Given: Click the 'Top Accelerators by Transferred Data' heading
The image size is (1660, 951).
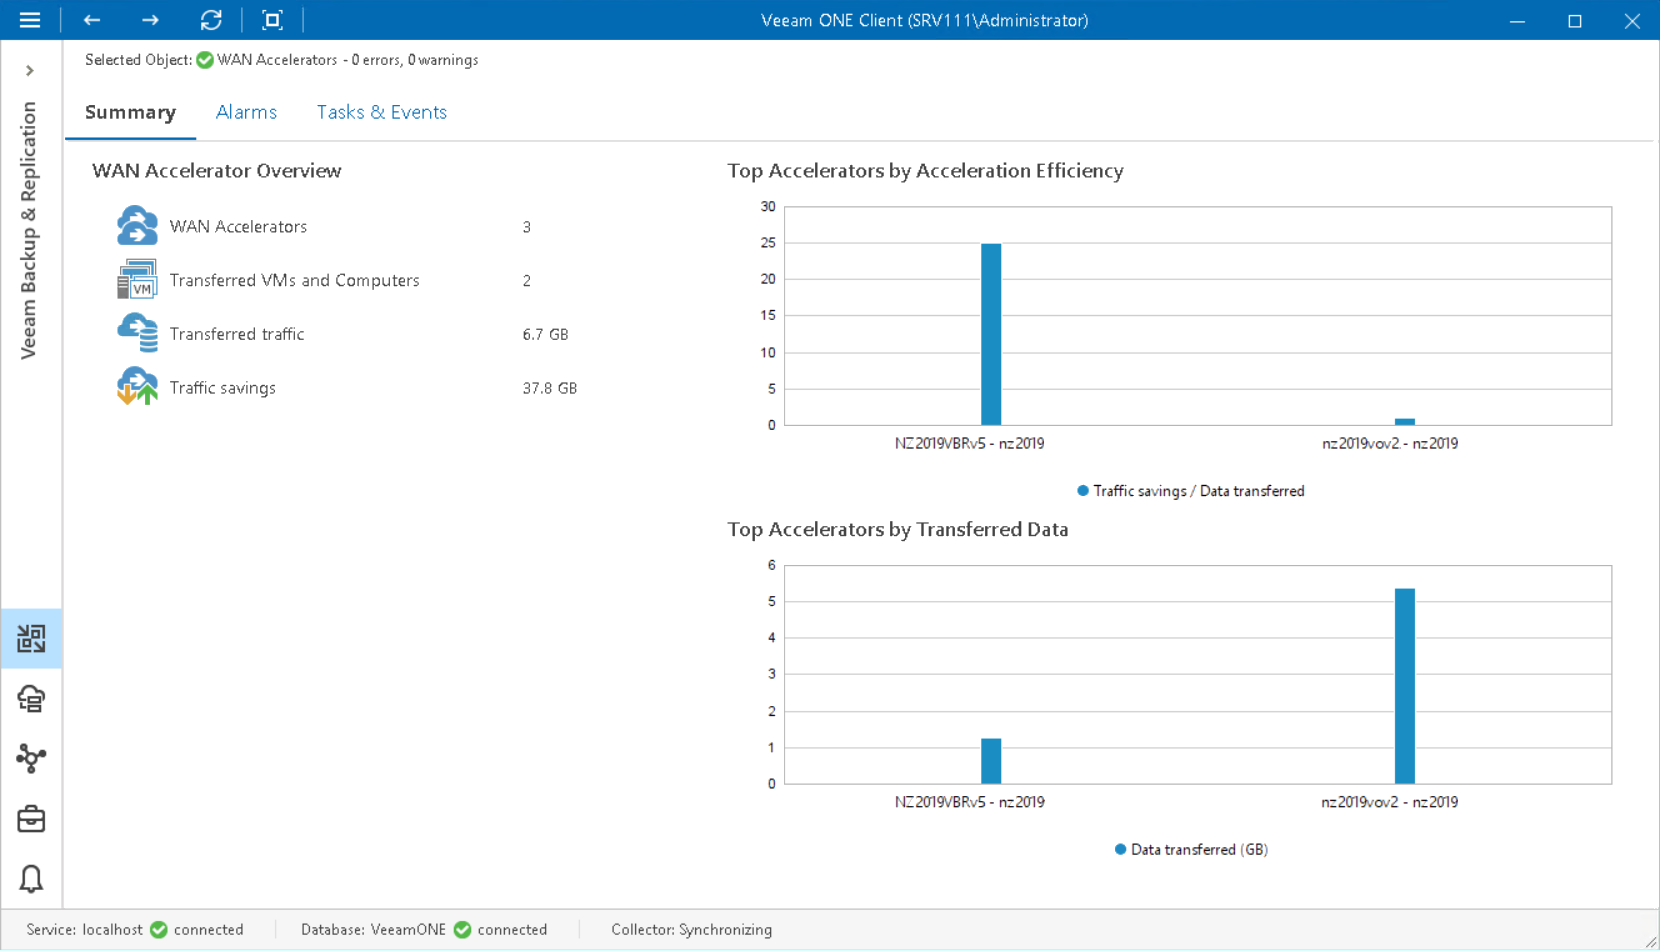Looking at the screenshot, I should click(x=898, y=530).
